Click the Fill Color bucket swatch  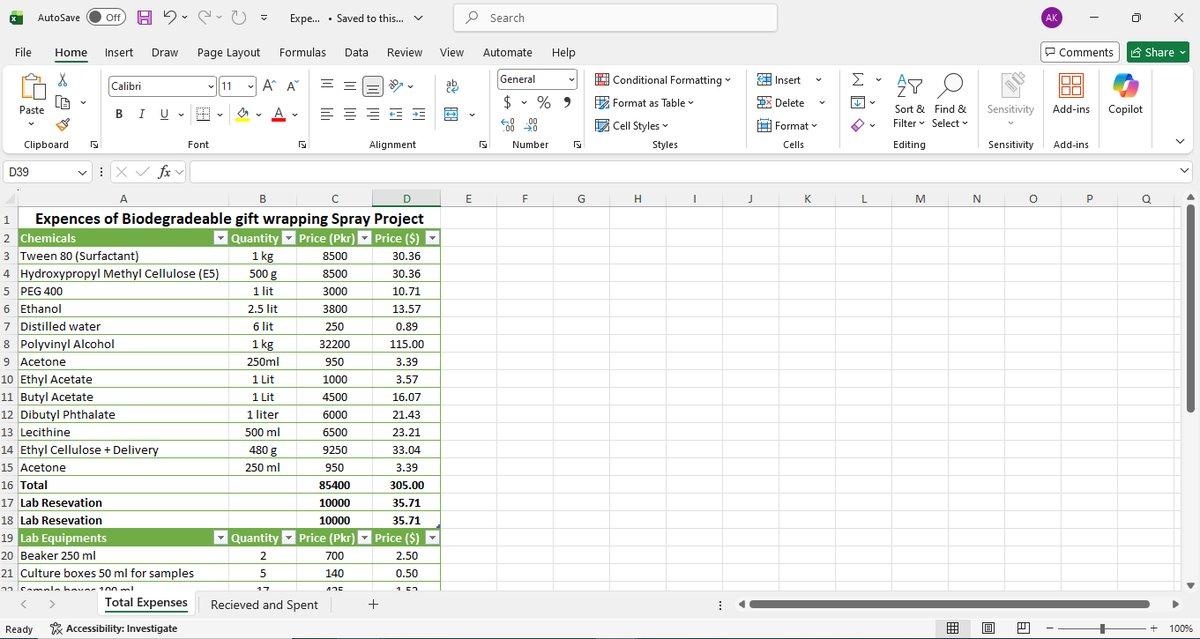pos(242,114)
